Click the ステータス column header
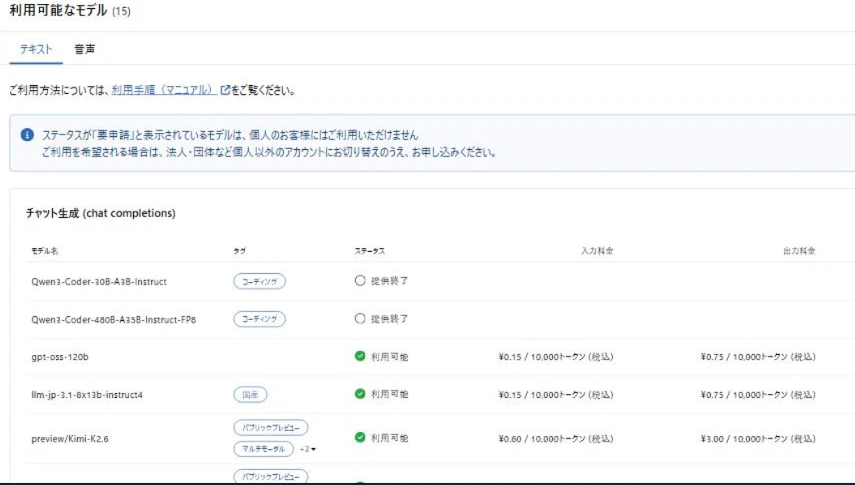Screen dimensions: 855x485 coord(370,251)
